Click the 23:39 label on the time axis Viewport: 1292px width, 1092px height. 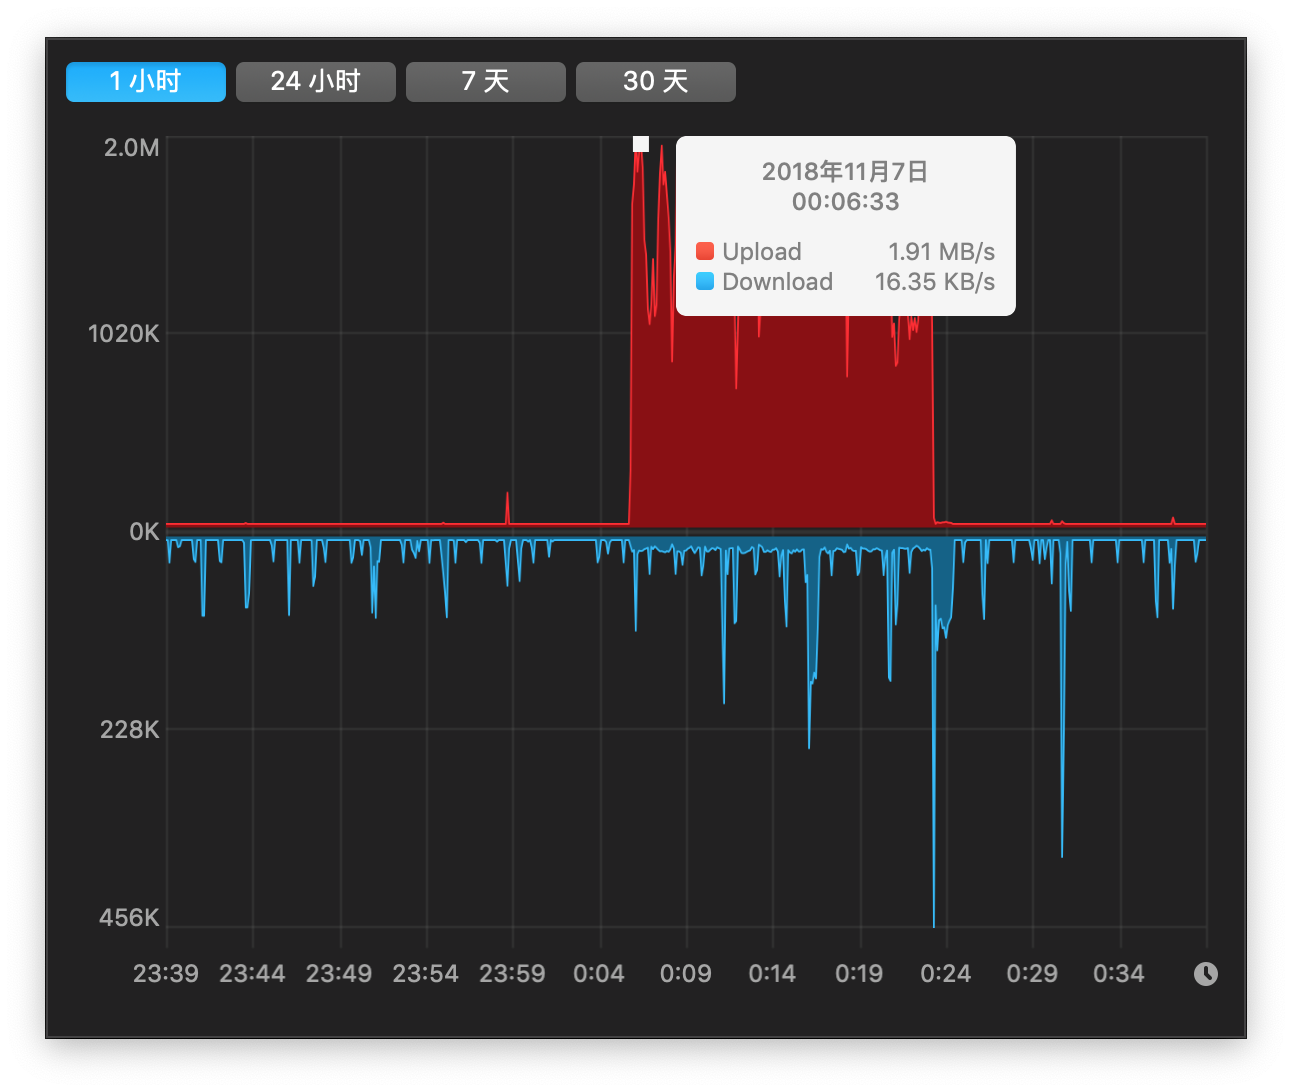(x=166, y=974)
